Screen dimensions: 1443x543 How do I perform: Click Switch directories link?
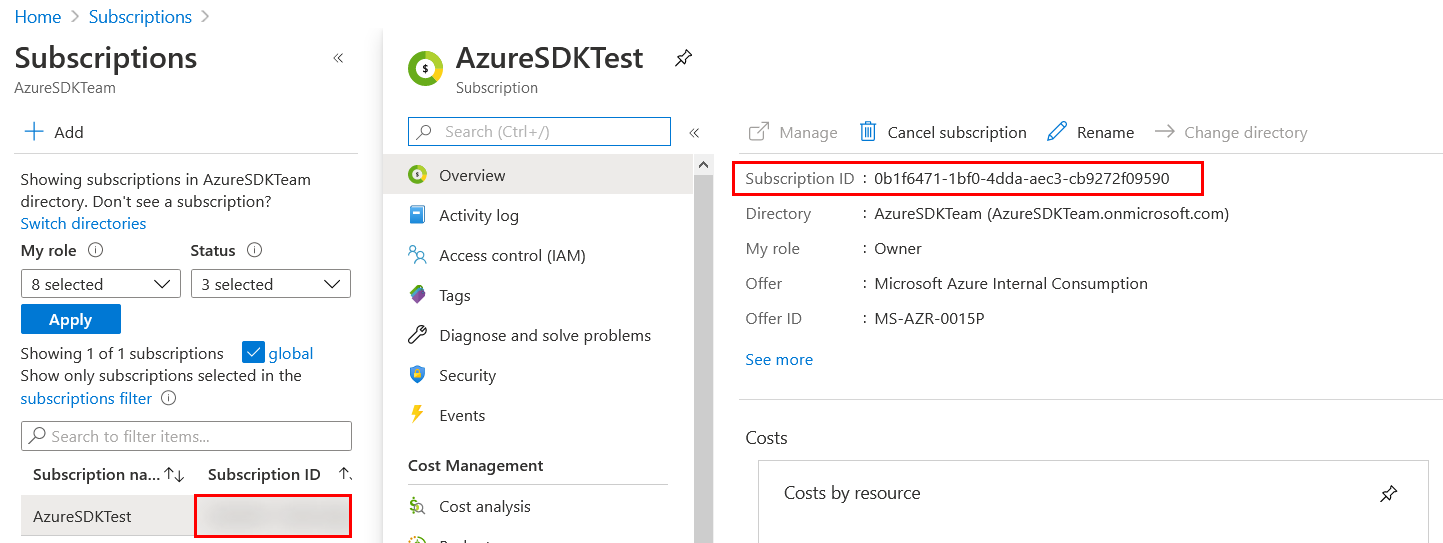click(83, 223)
